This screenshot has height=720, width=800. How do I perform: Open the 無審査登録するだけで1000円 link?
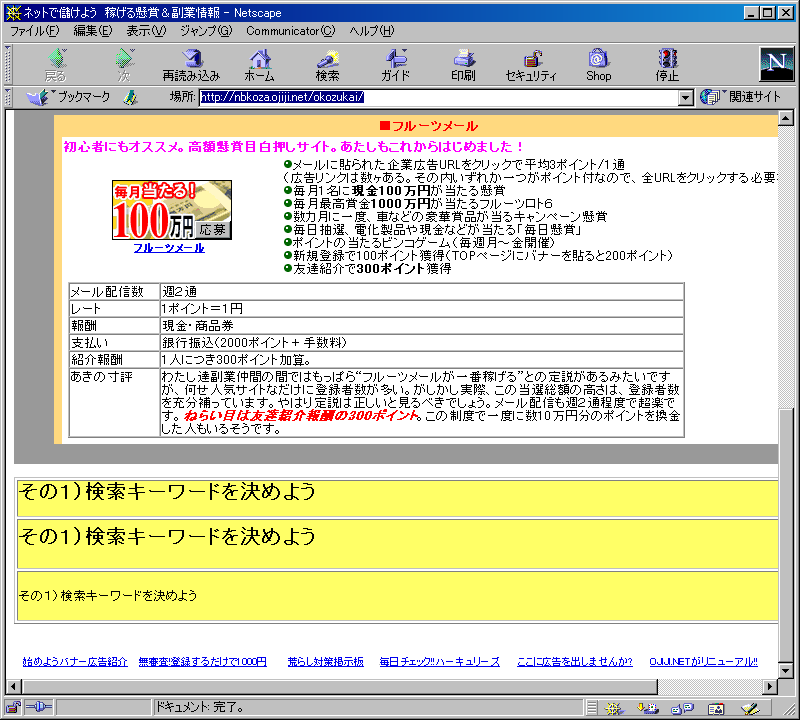(x=203, y=661)
